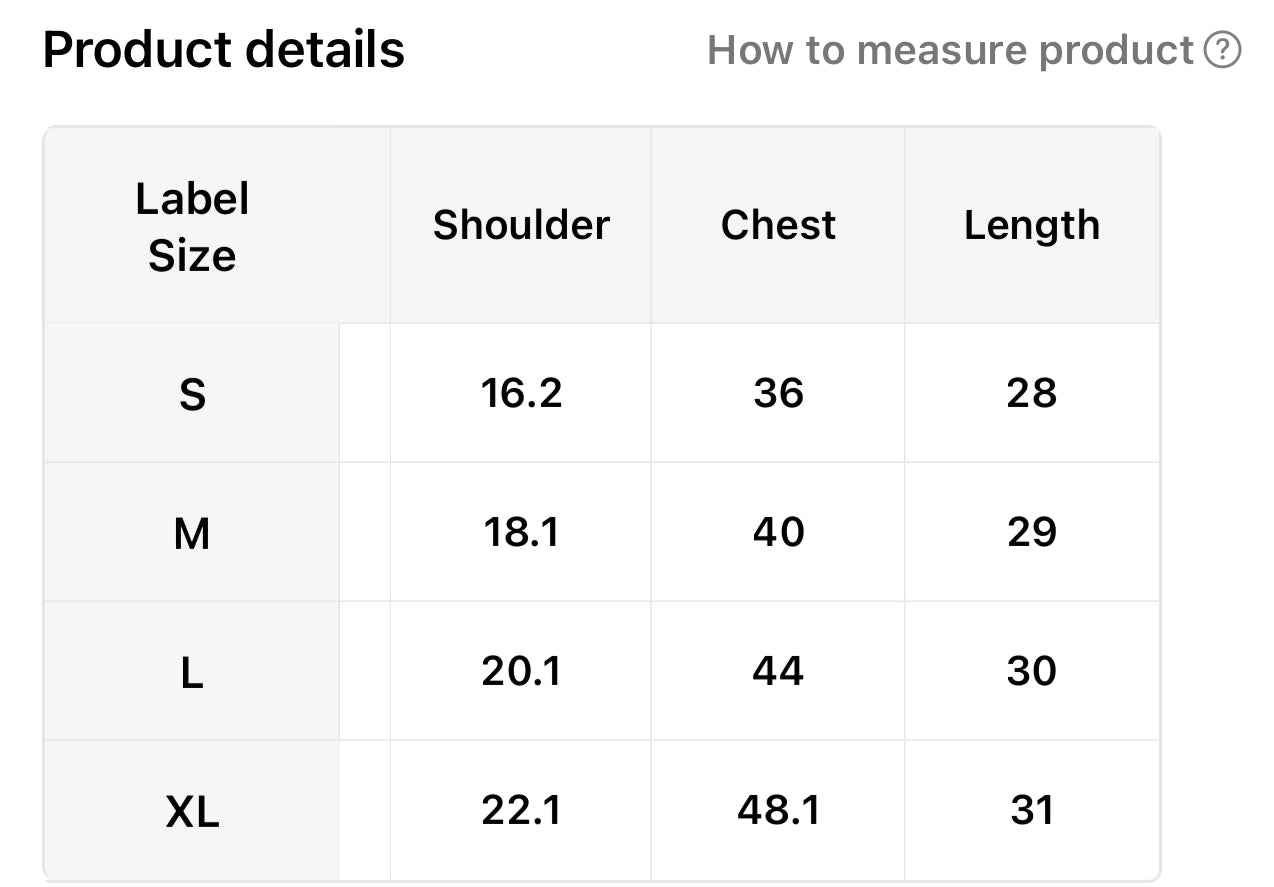Select the S size row label

pyautogui.click(x=192, y=395)
